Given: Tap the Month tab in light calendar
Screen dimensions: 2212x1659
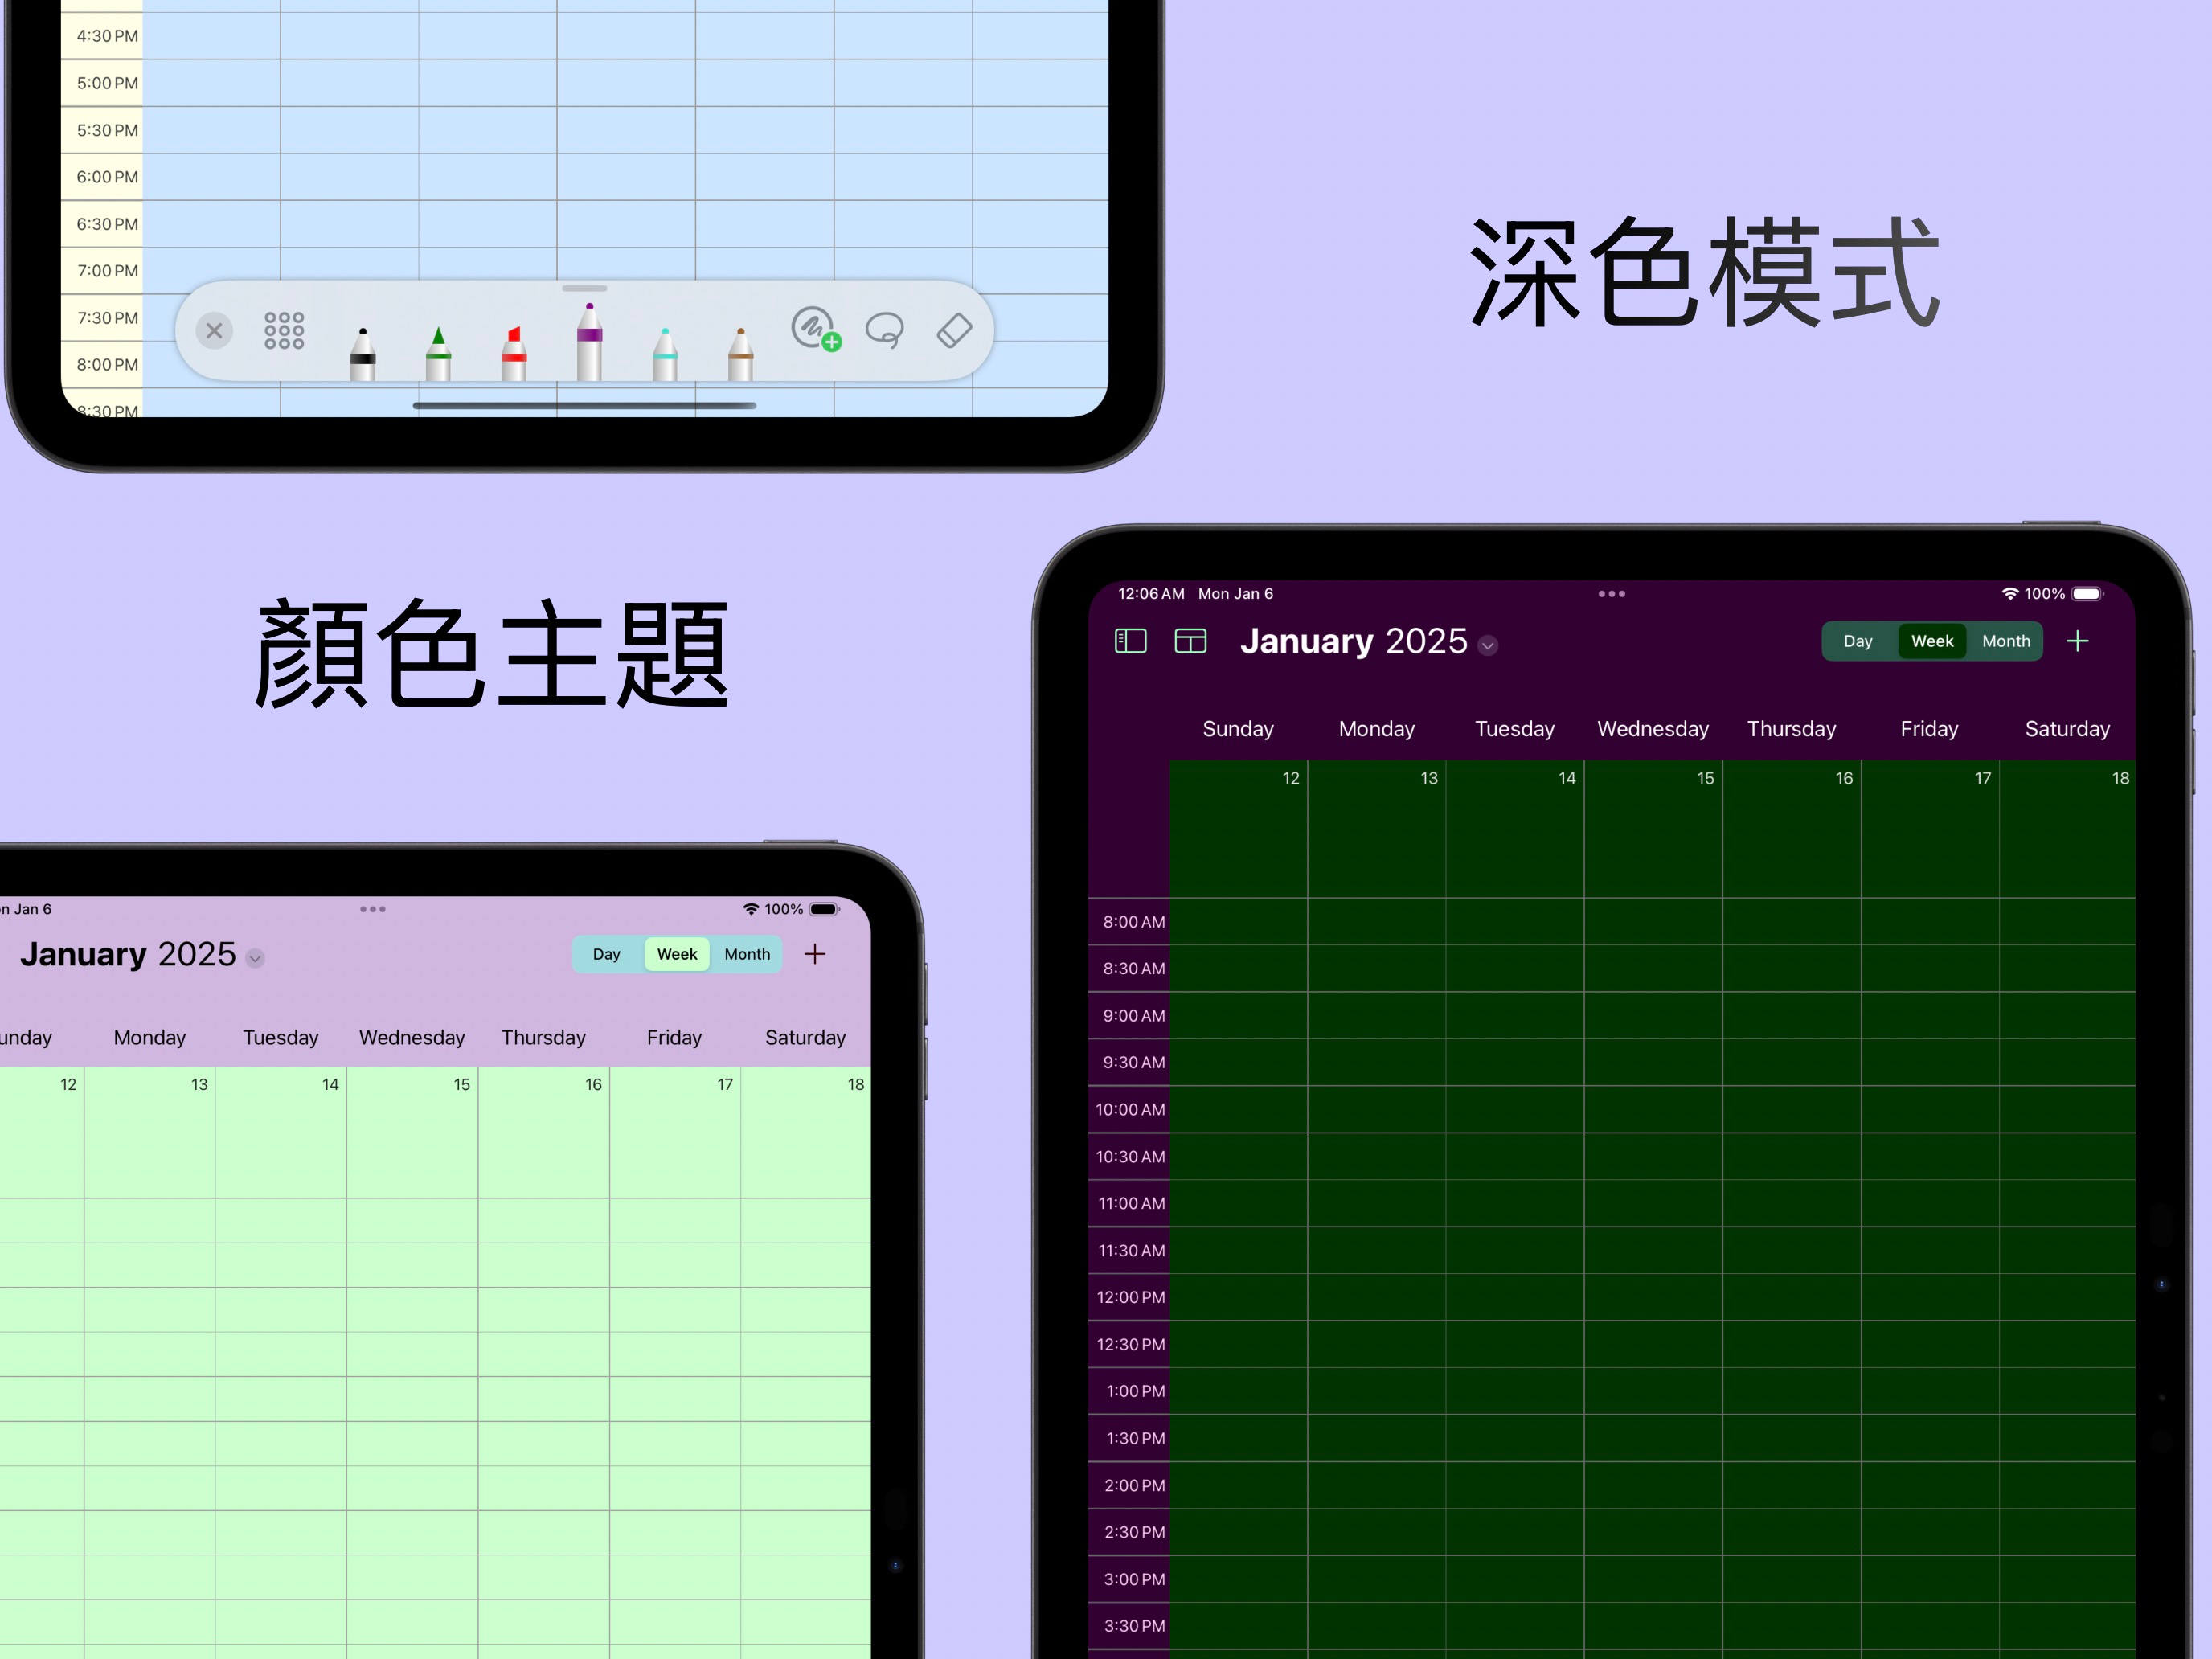Looking at the screenshot, I should pos(746,954).
